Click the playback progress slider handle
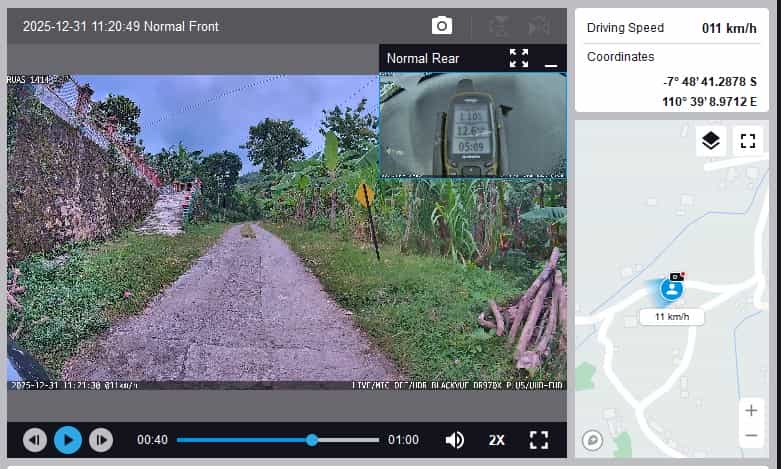 click(x=312, y=440)
